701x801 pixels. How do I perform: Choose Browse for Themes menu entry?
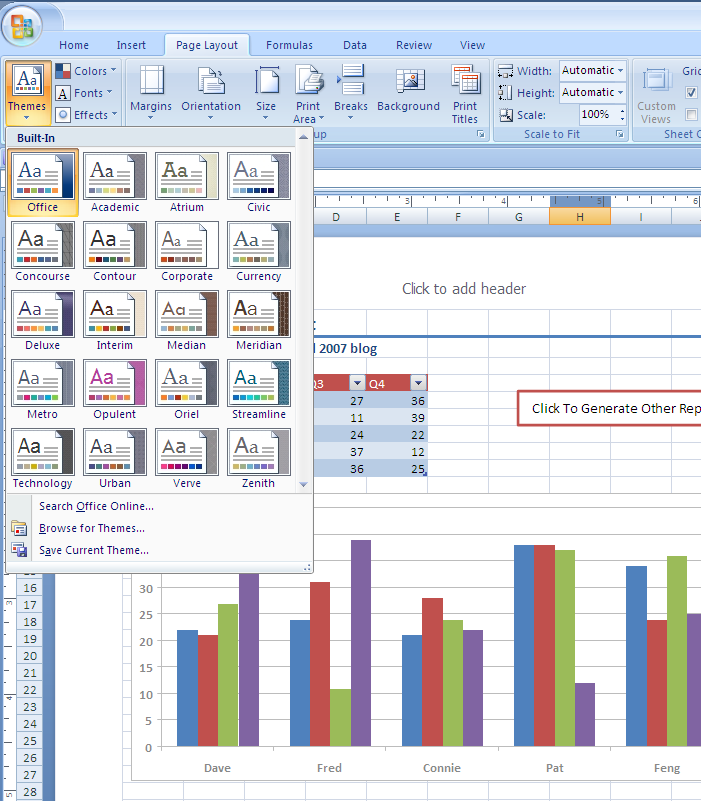point(92,528)
